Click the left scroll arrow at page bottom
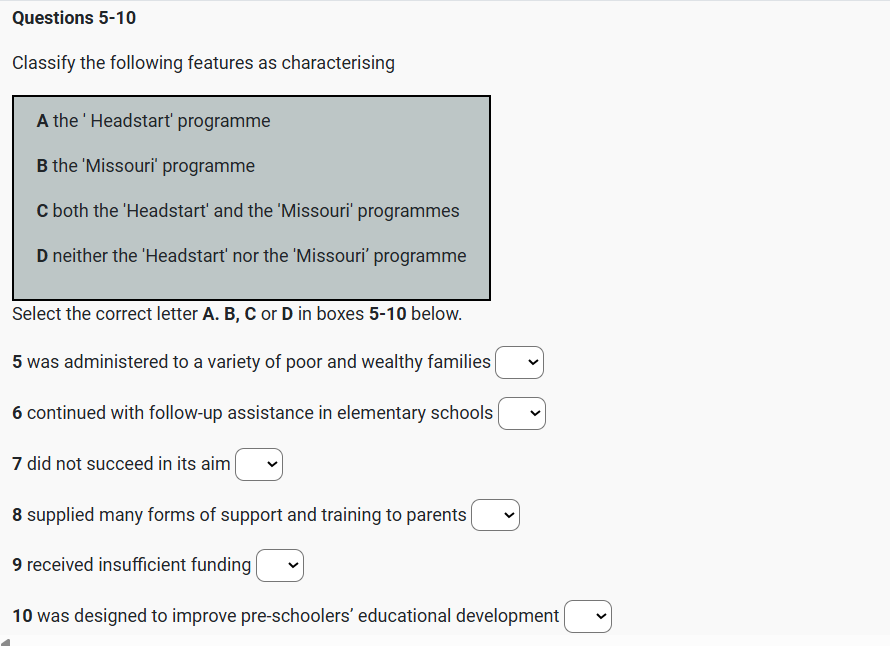This screenshot has width=890, height=646. [6, 641]
